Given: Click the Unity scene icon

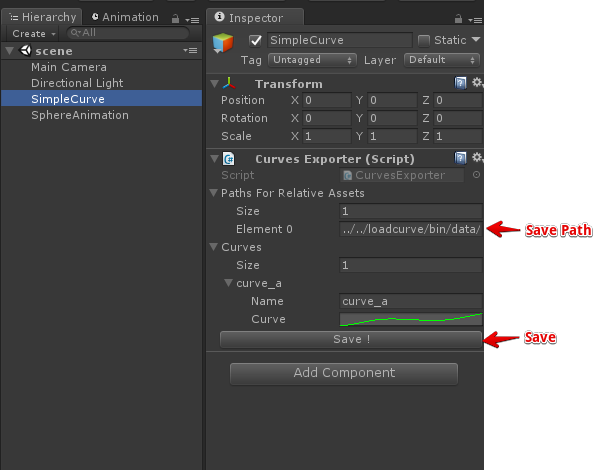Looking at the screenshot, I should (x=25, y=50).
